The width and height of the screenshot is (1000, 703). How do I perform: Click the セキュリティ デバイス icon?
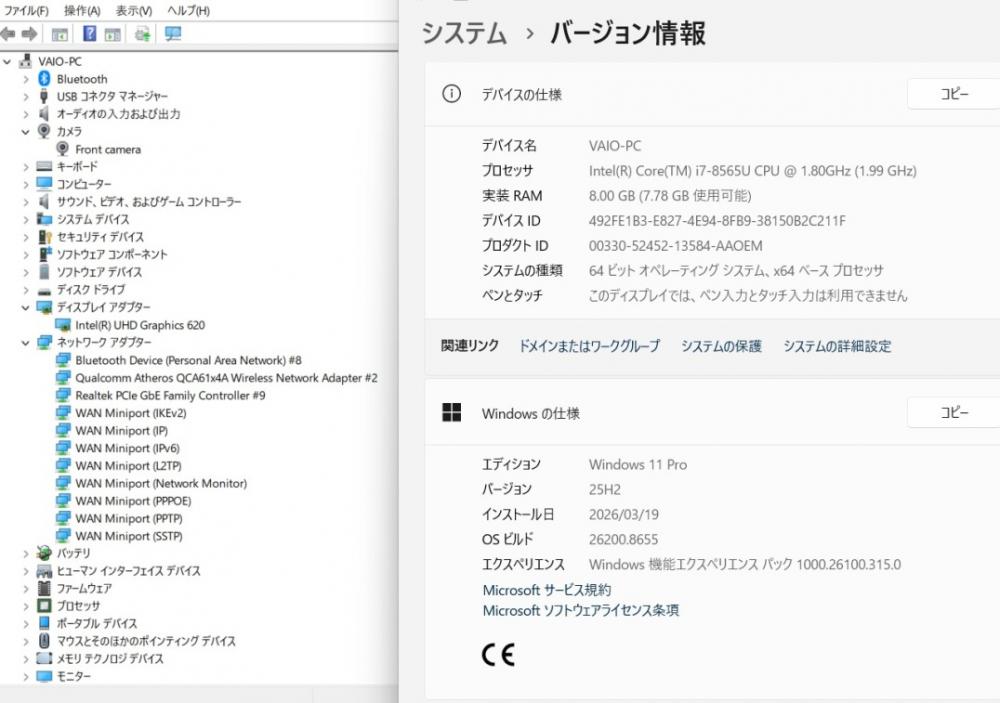(x=44, y=237)
